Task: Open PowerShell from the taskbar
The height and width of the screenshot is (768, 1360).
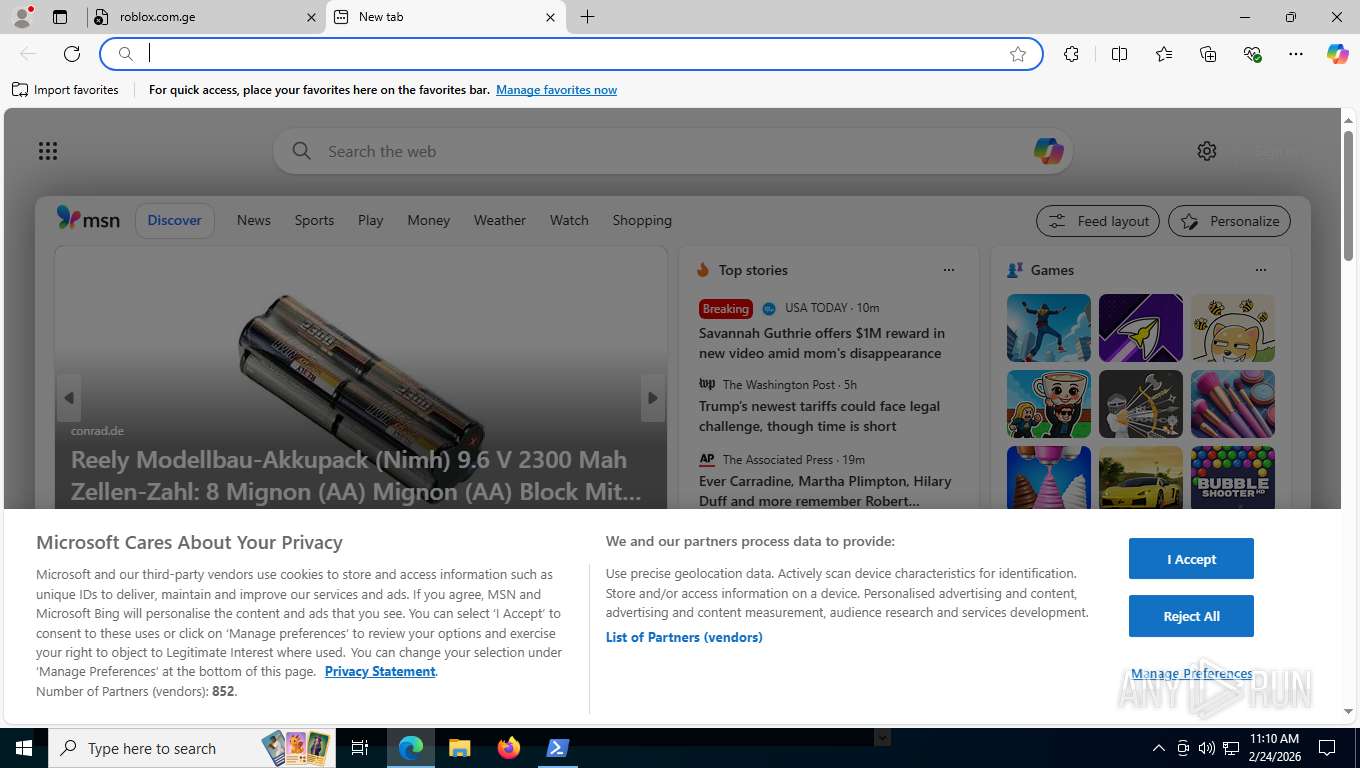Action: (557, 748)
